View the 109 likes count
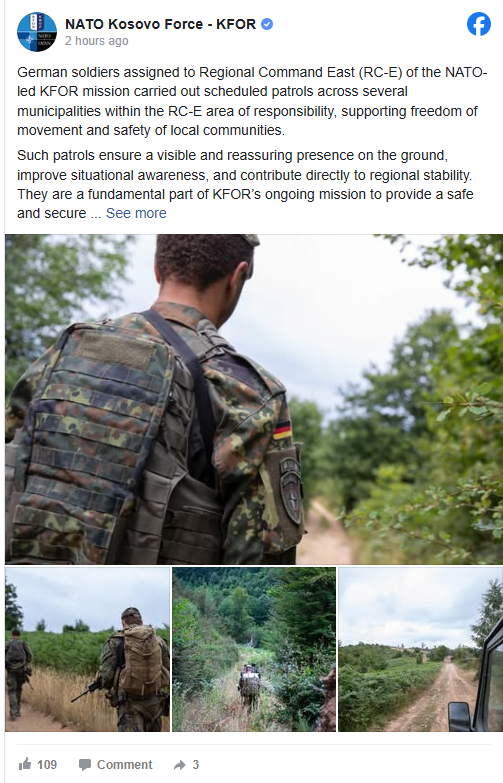The height and width of the screenshot is (783, 503). (x=47, y=765)
